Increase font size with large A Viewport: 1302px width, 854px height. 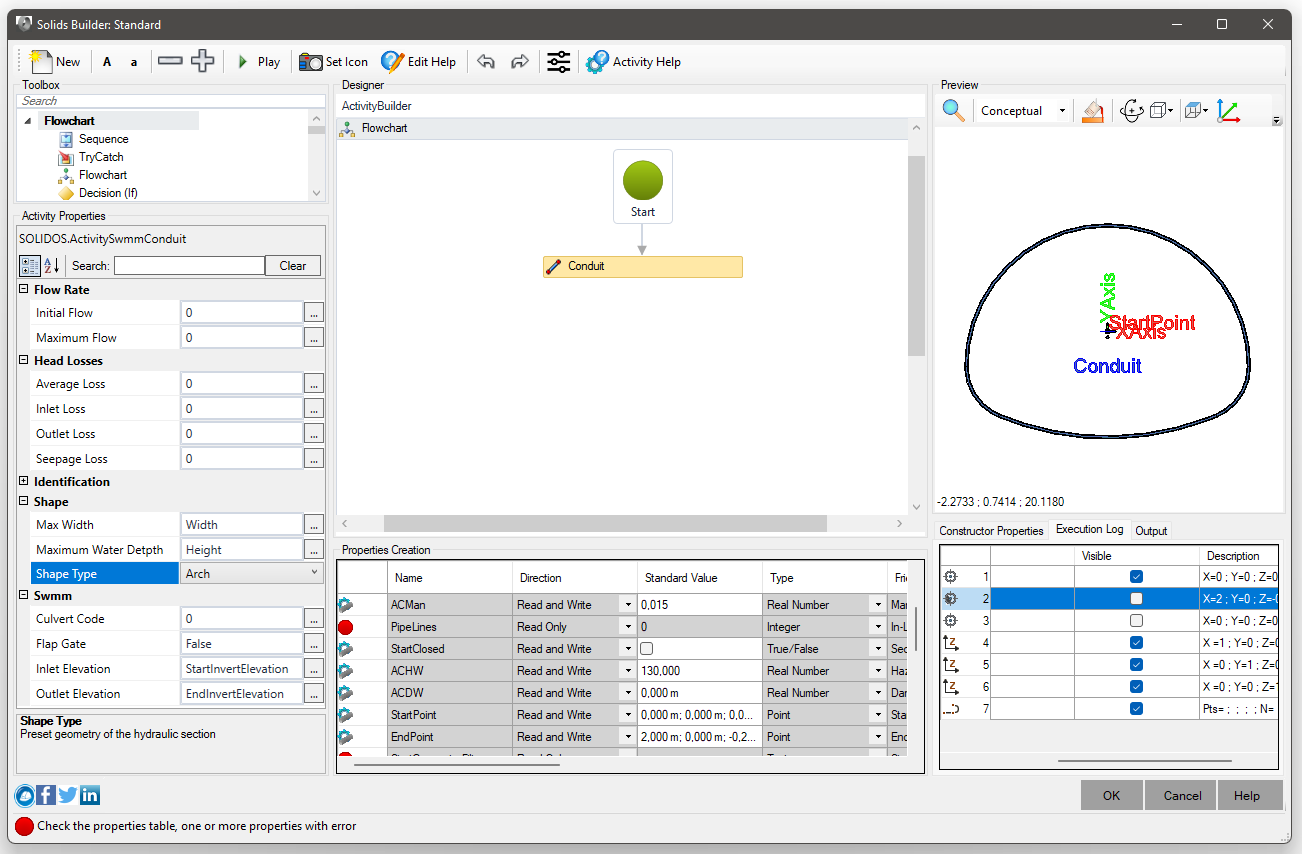click(107, 62)
